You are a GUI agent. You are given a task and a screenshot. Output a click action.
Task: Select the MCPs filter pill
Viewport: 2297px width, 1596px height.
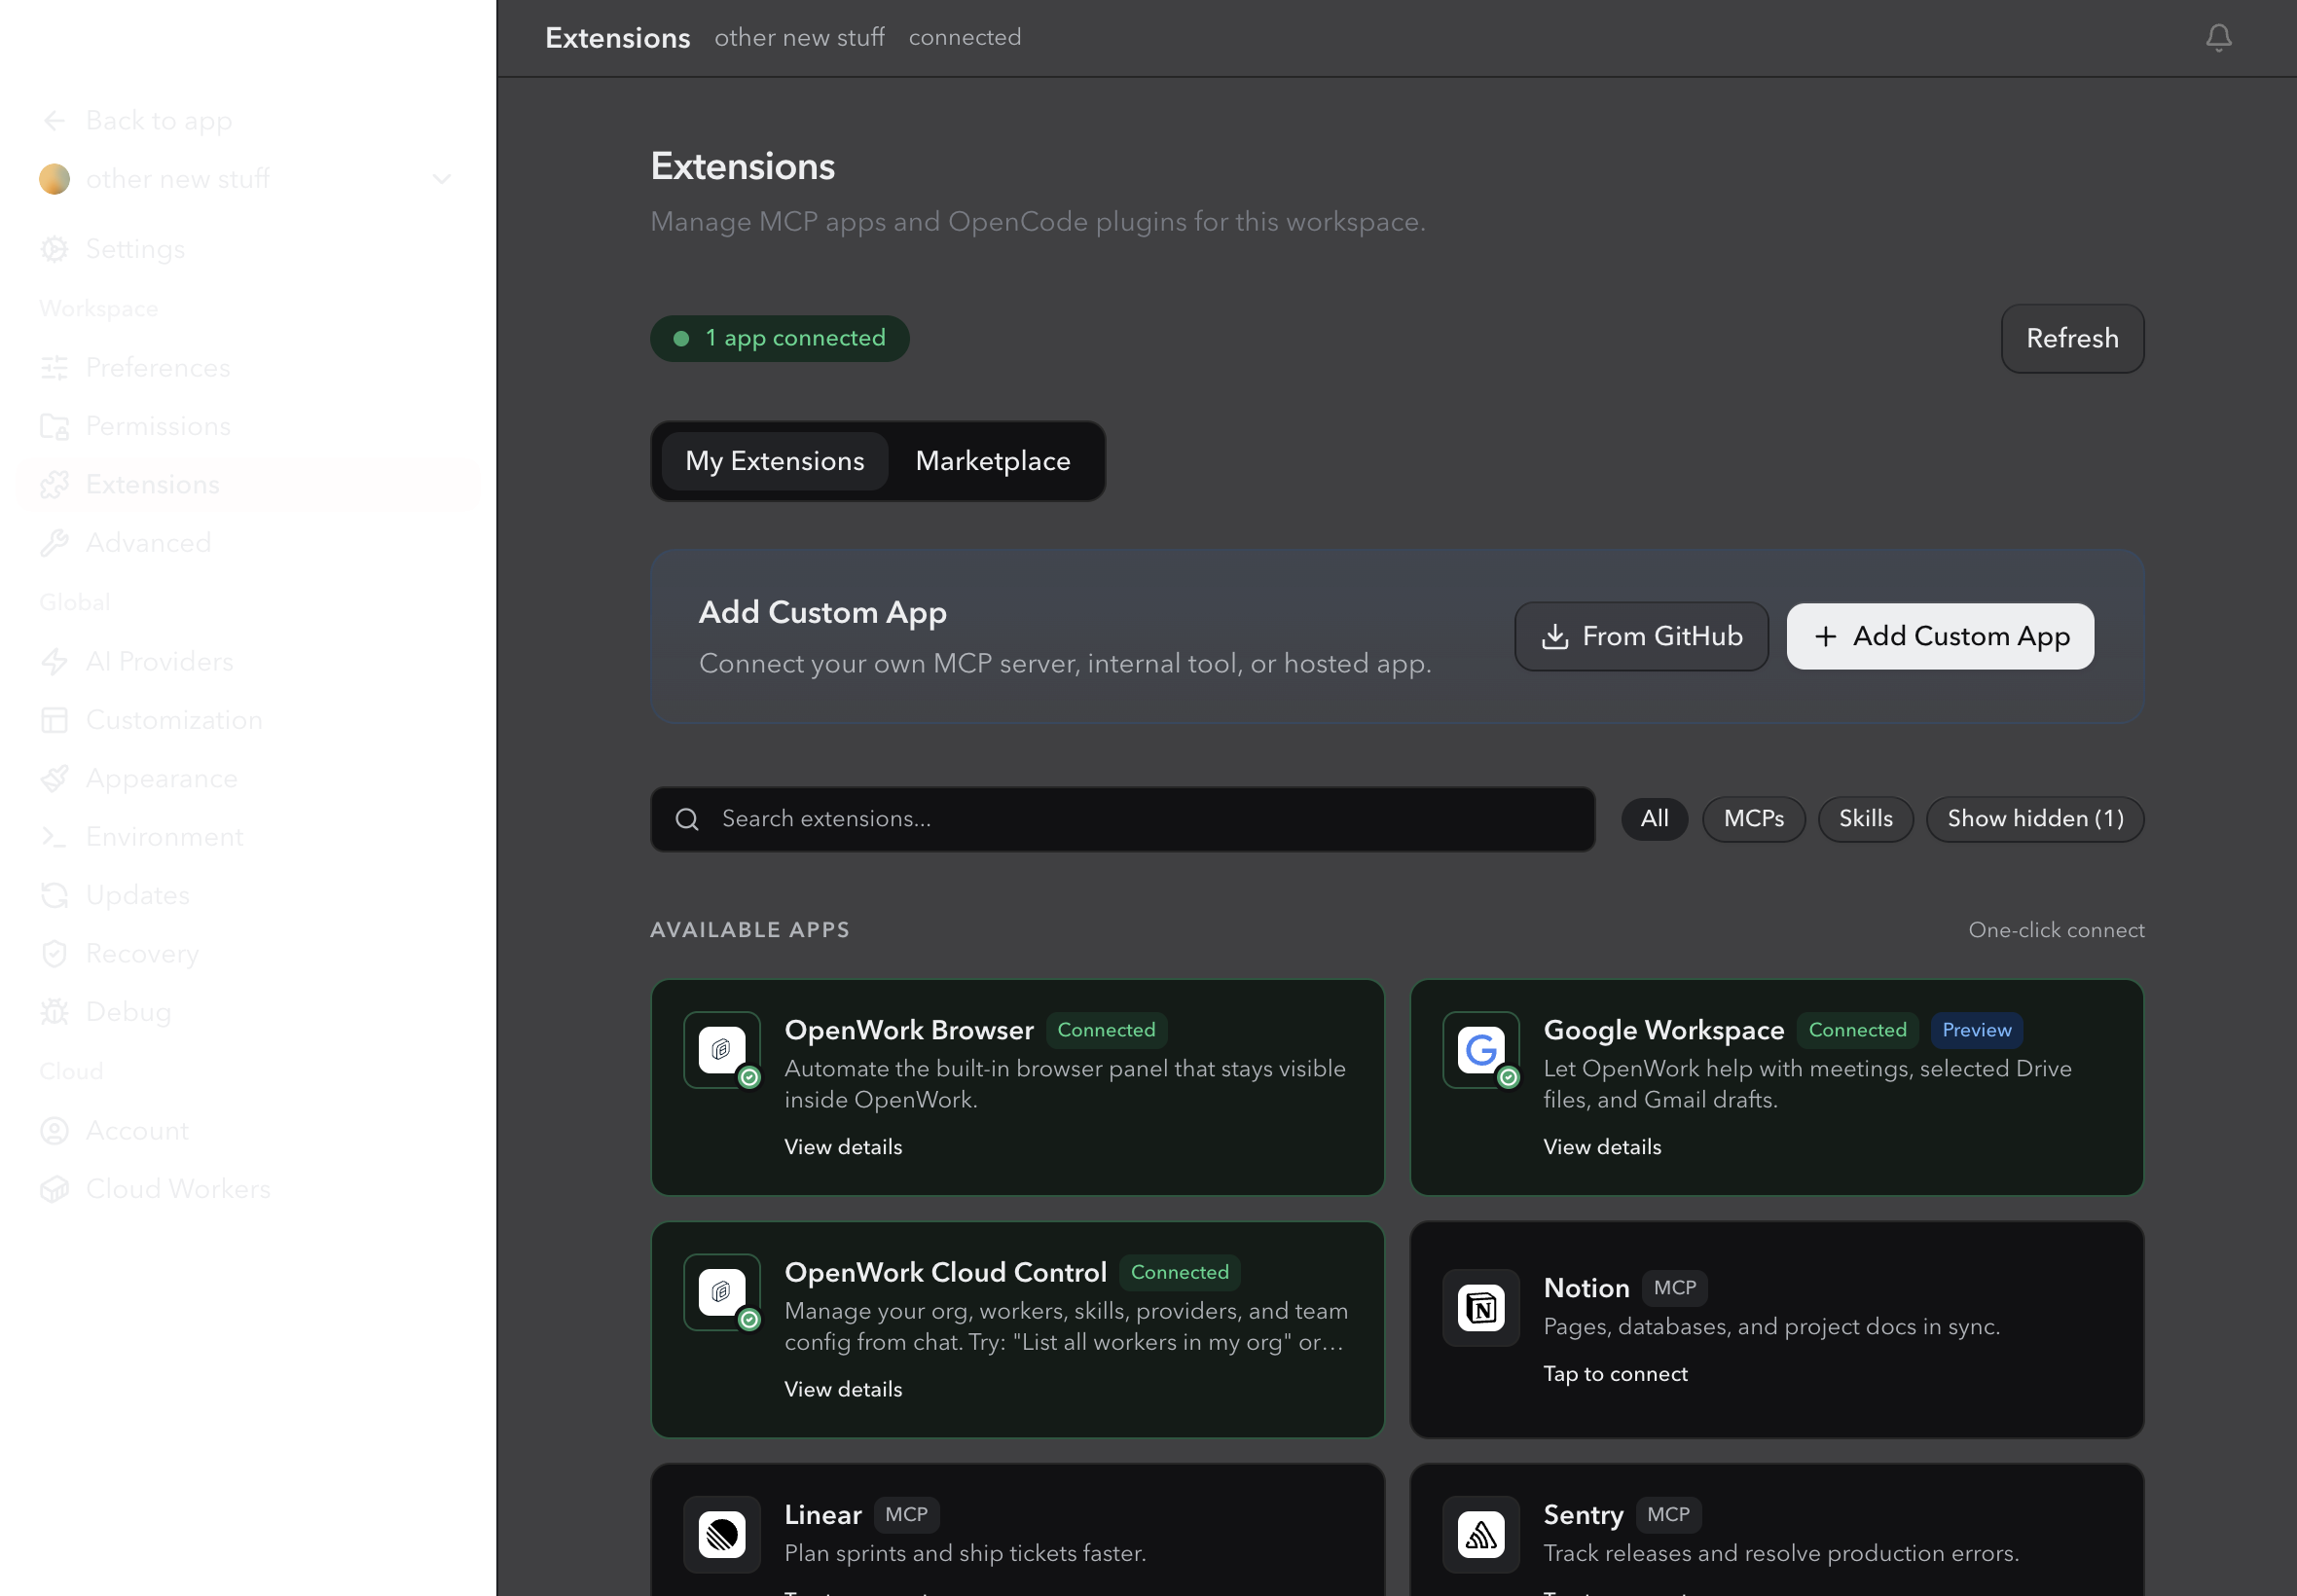(x=1754, y=819)
